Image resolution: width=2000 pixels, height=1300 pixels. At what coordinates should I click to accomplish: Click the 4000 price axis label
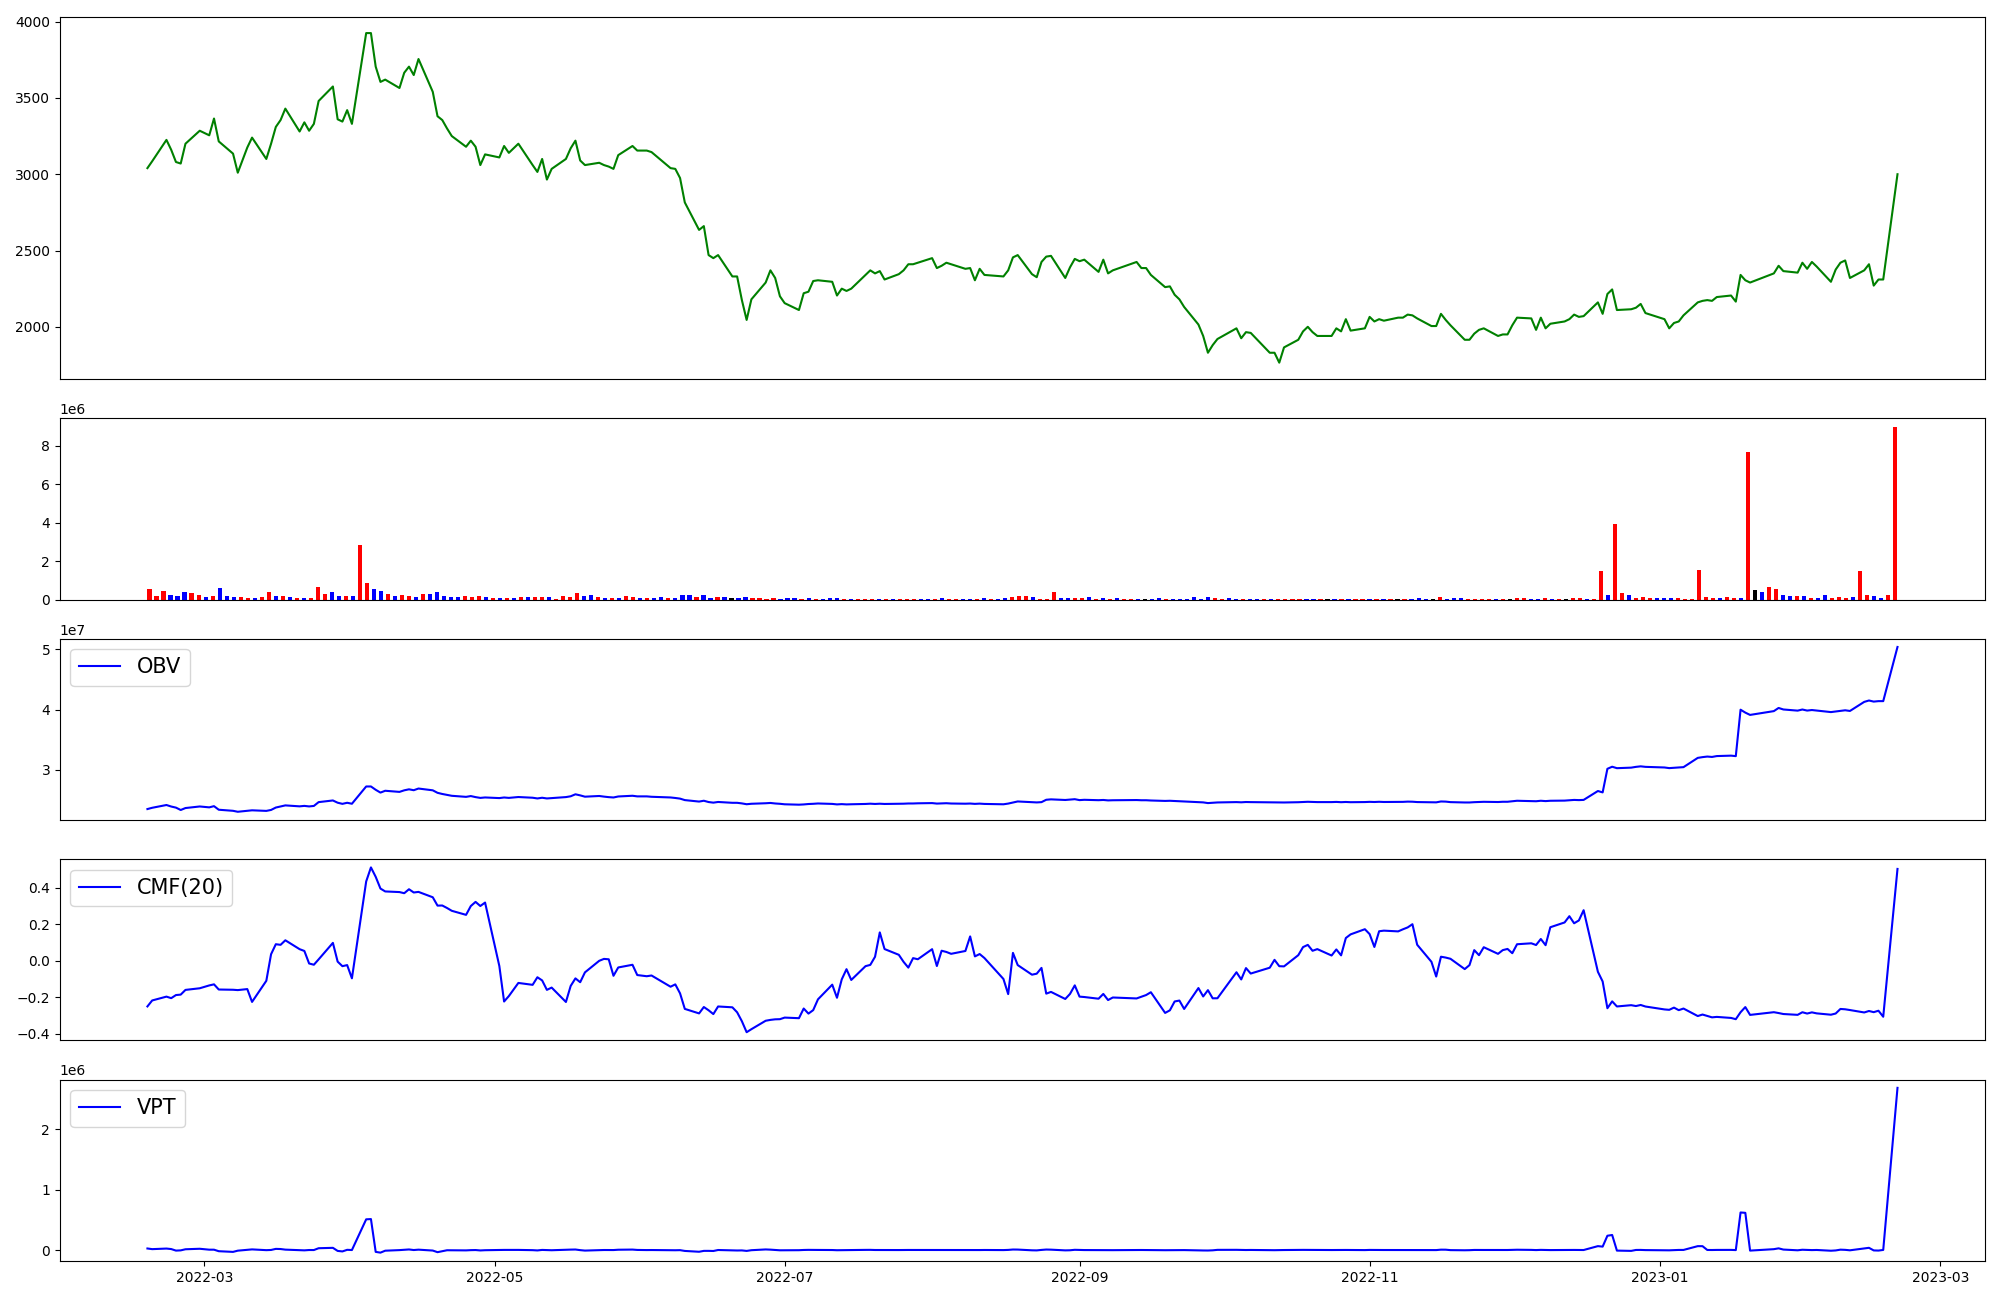34,23
